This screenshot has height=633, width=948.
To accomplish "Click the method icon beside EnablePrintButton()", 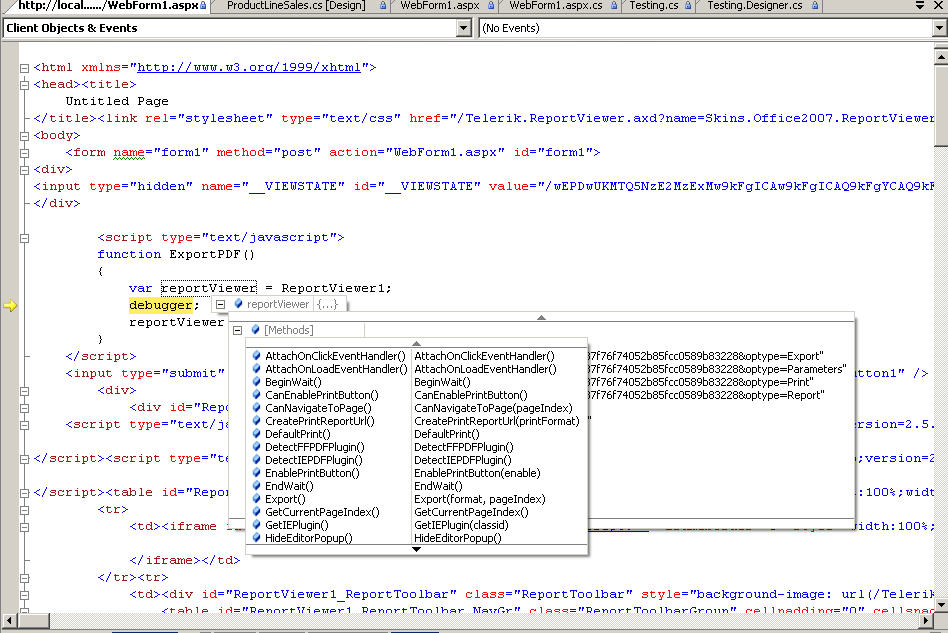I will point(256,473).
